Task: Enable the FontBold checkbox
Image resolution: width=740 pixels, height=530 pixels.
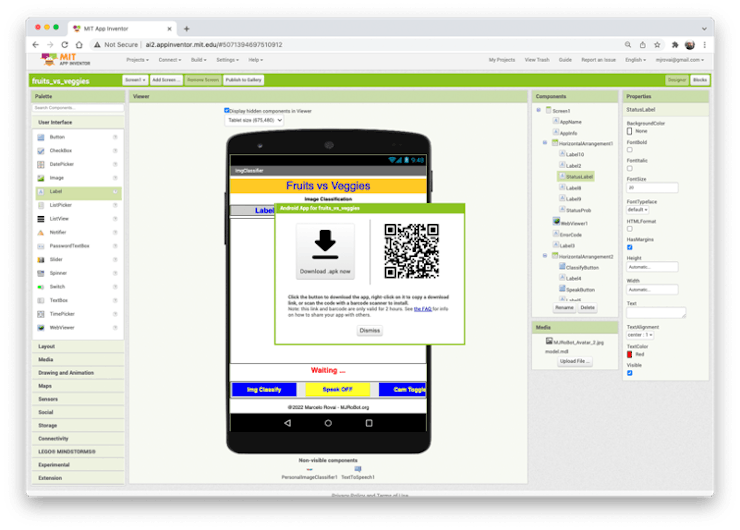Action: click(630, 150)
